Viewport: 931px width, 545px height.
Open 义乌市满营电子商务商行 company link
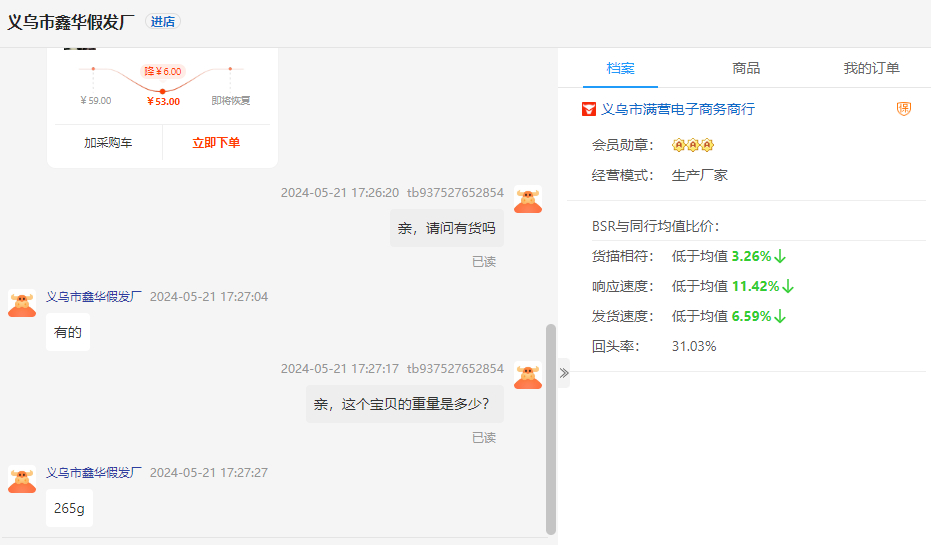(677, 109)
